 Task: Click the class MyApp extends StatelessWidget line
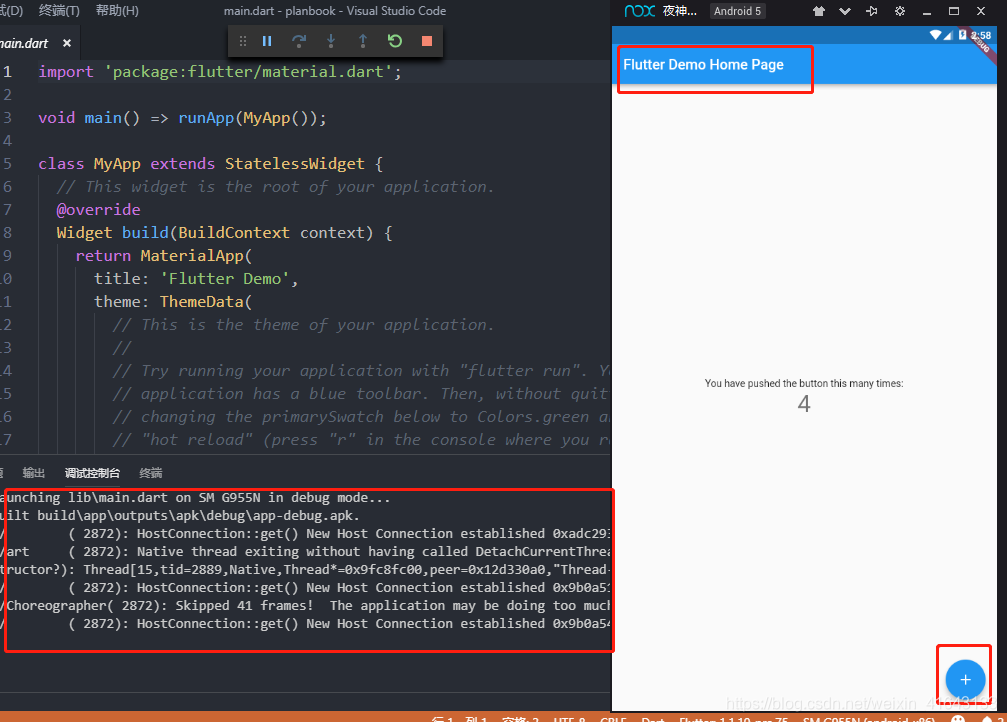tap(211, 164)
